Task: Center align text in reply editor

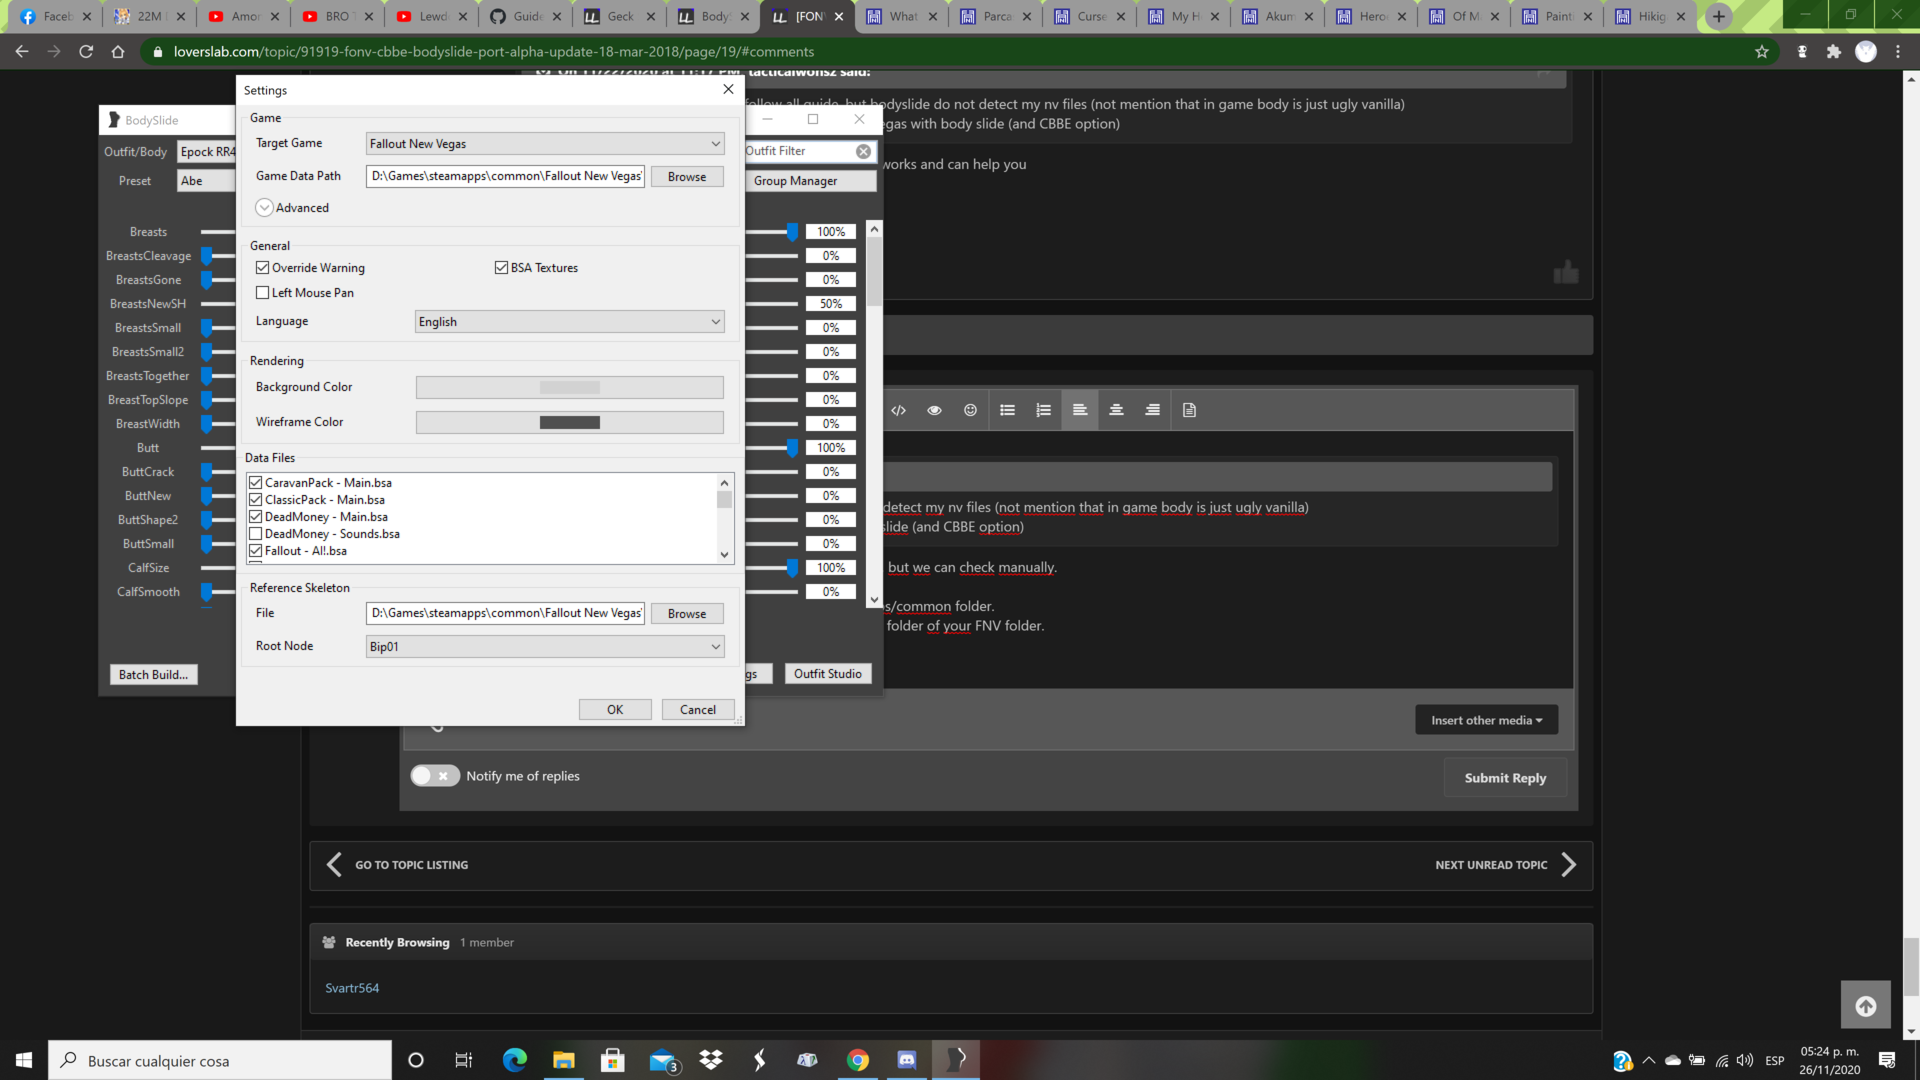Action: click(1116, 410)
